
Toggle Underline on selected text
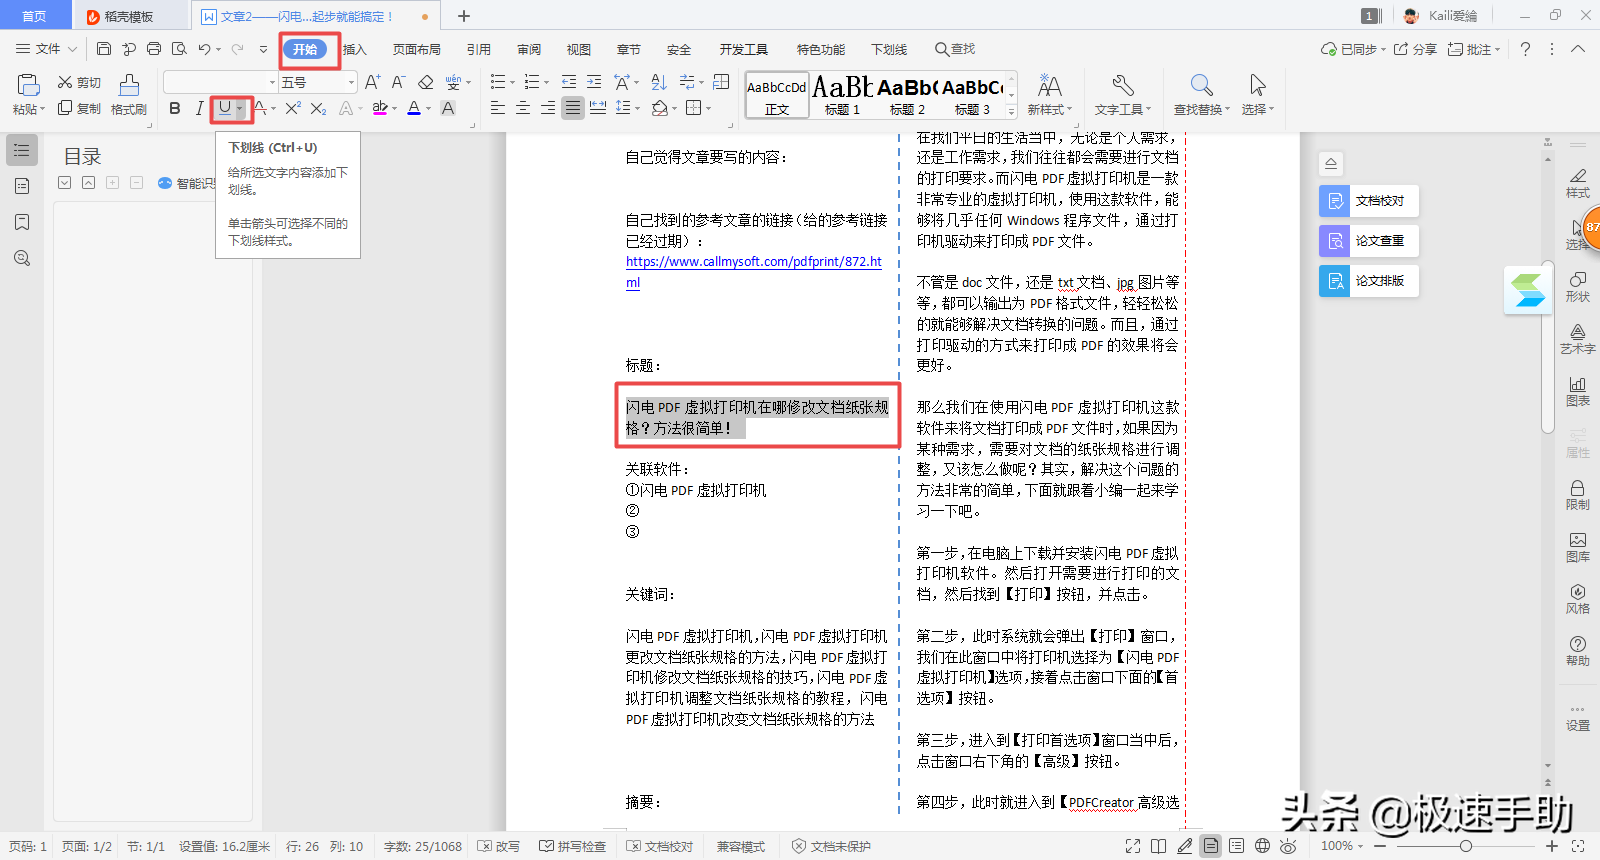tap(225, 108)
